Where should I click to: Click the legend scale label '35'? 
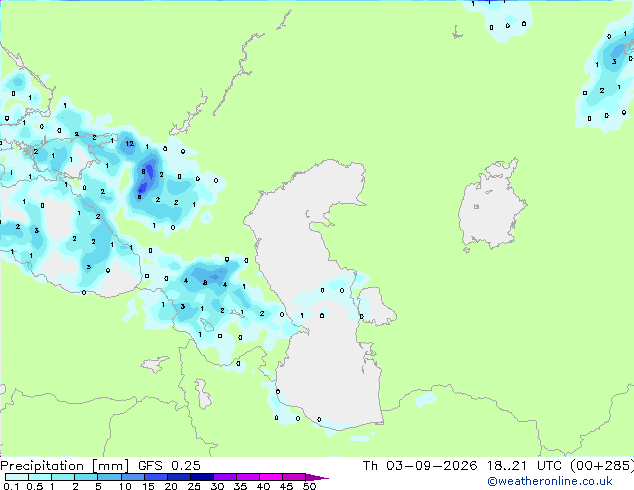(240, 486)
